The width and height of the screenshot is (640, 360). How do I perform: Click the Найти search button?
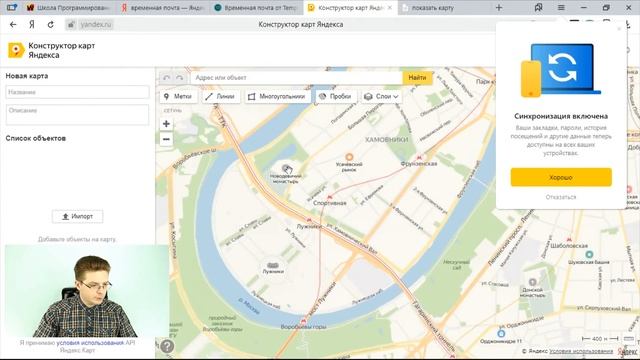[x=417, y=78]
